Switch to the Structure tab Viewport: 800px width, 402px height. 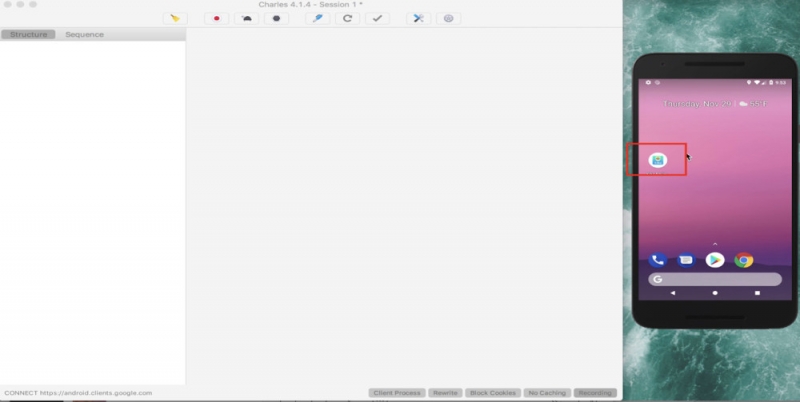click(x=29, y=35)
